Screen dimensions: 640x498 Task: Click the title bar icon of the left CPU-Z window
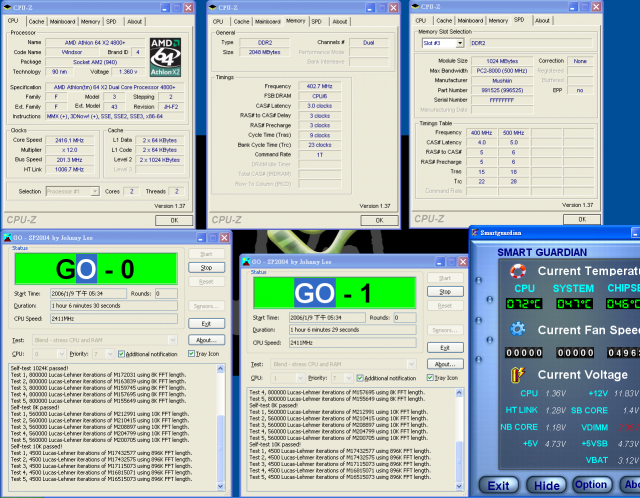[7, 8]
